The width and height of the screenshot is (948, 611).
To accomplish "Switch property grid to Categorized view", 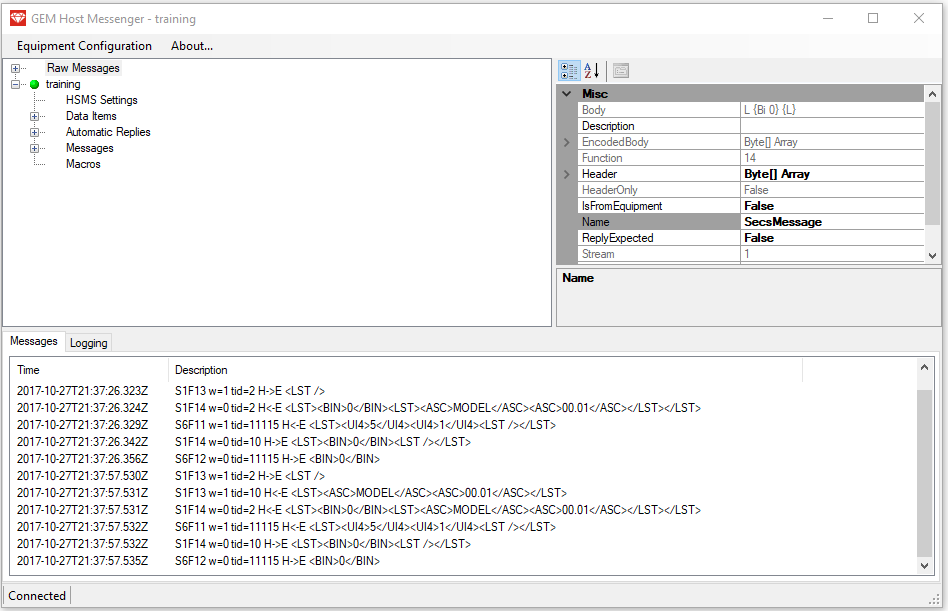I will click(569, 71).
